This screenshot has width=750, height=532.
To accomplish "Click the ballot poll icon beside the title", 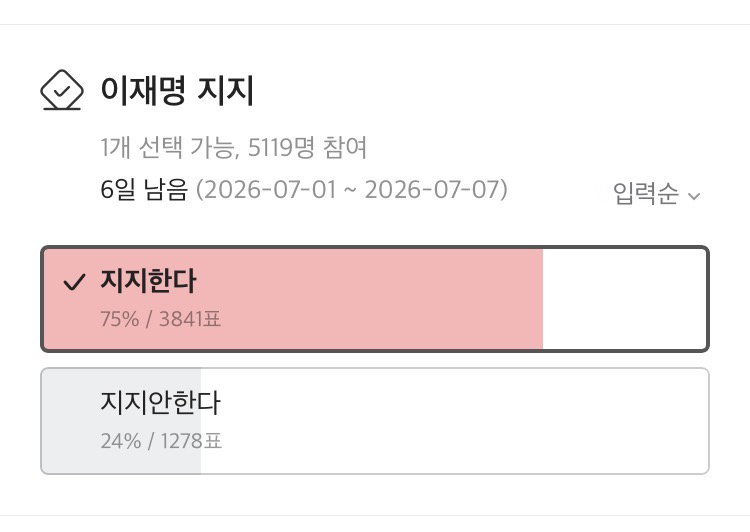I will coord(62,90).
